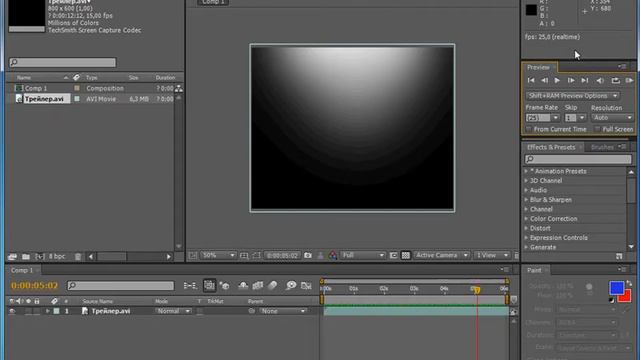Click the red background color swatch
This screenshot has width=640, height=360.
626,297
